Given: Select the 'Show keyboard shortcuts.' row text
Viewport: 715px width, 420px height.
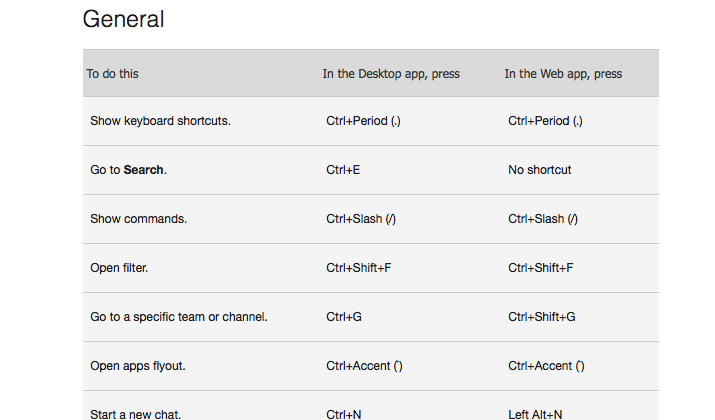Looking at the screenshot, I should tap(161, 121).
